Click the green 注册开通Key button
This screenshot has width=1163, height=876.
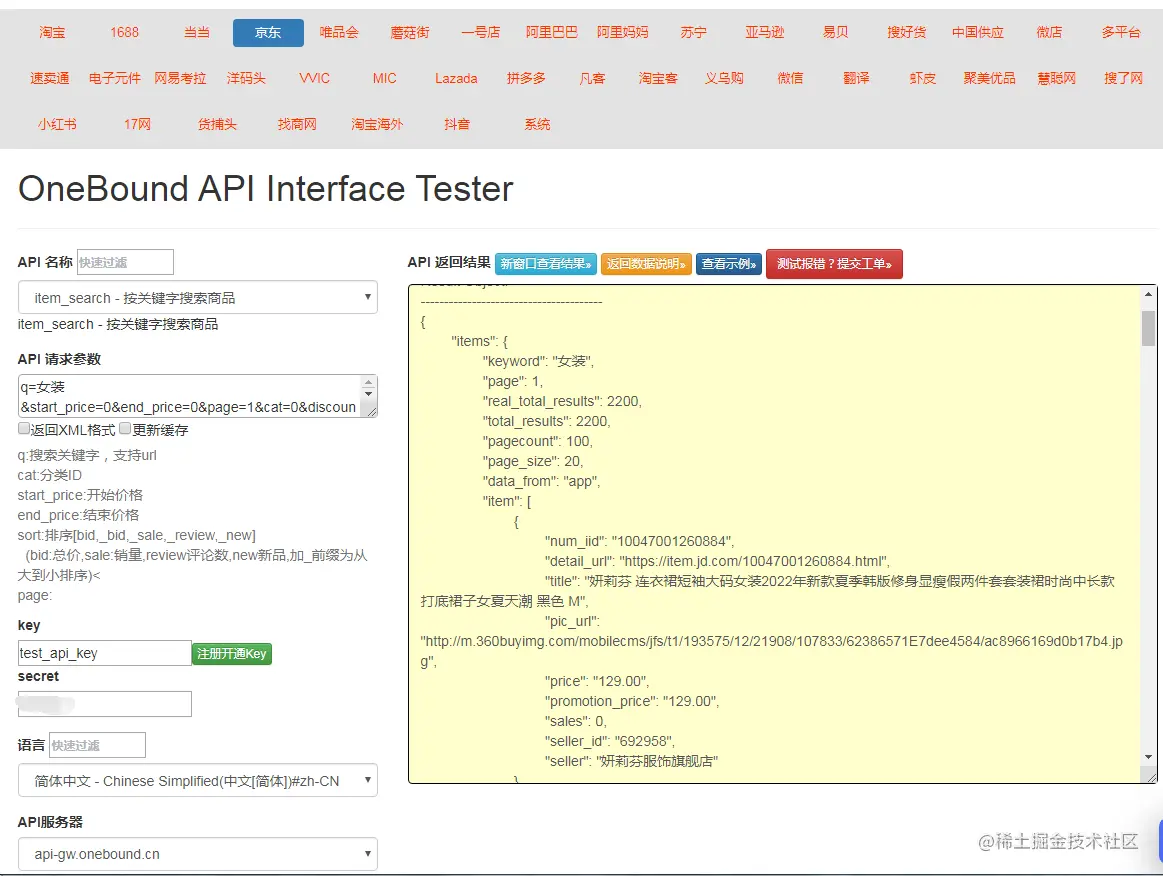coord(232,653)
